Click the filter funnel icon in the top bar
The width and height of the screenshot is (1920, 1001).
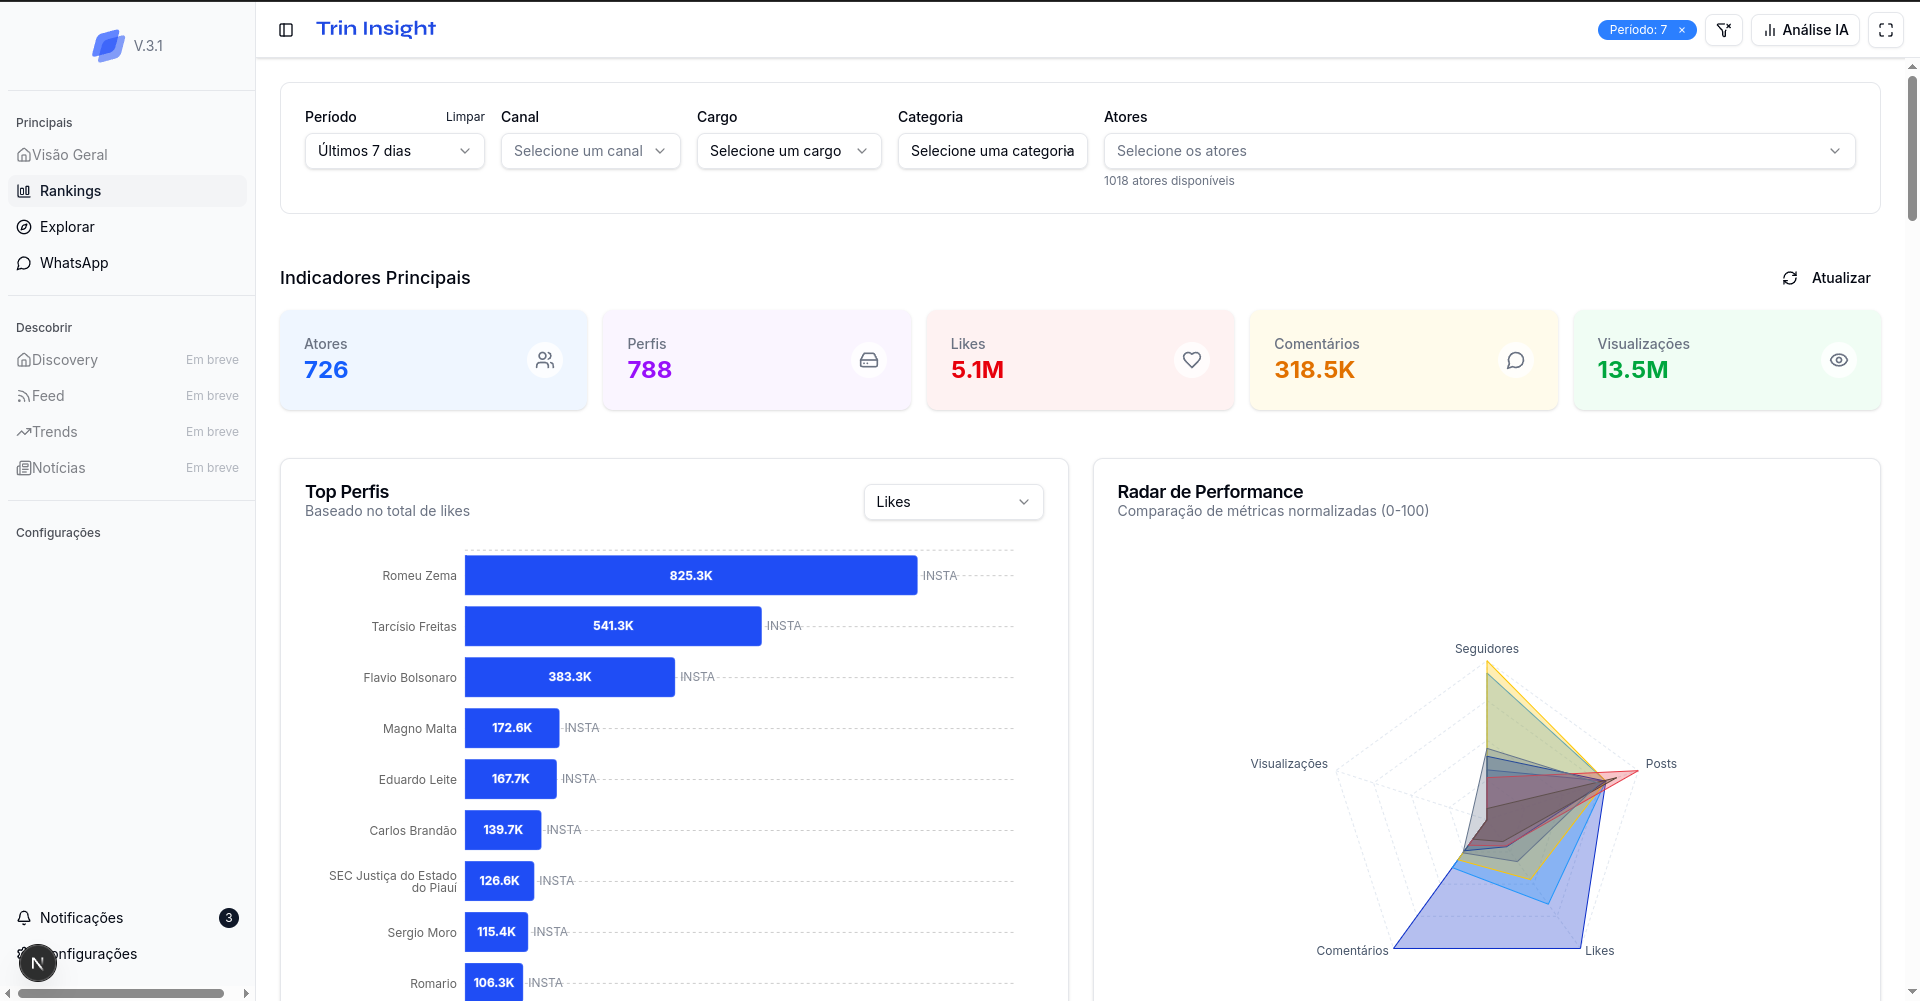[1724, 30]
